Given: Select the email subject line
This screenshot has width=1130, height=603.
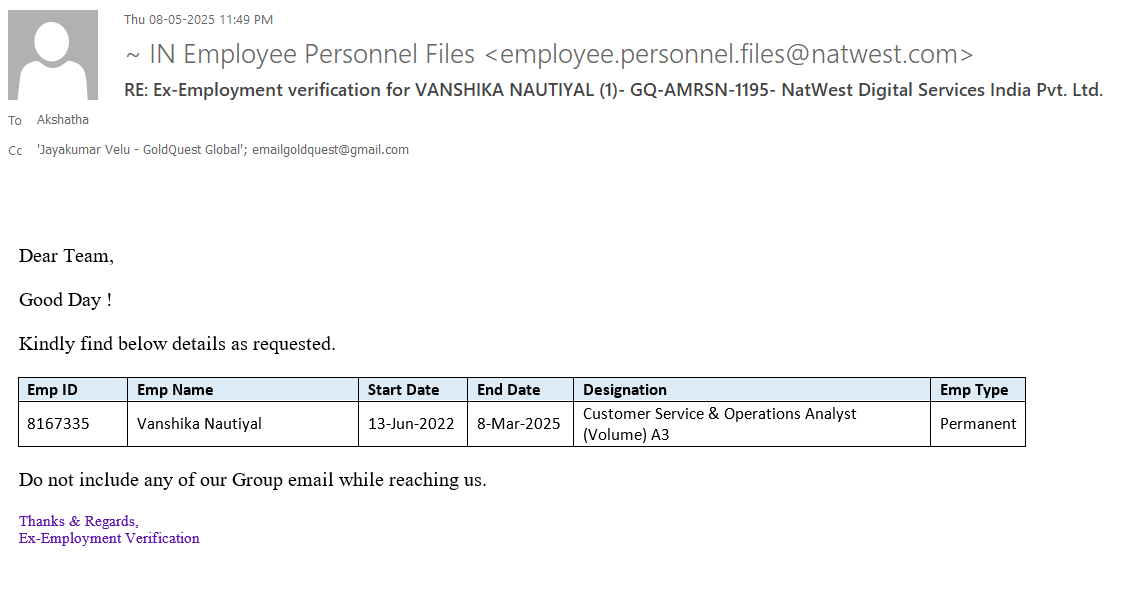Looking at the screenshot, I should (613, 90).
